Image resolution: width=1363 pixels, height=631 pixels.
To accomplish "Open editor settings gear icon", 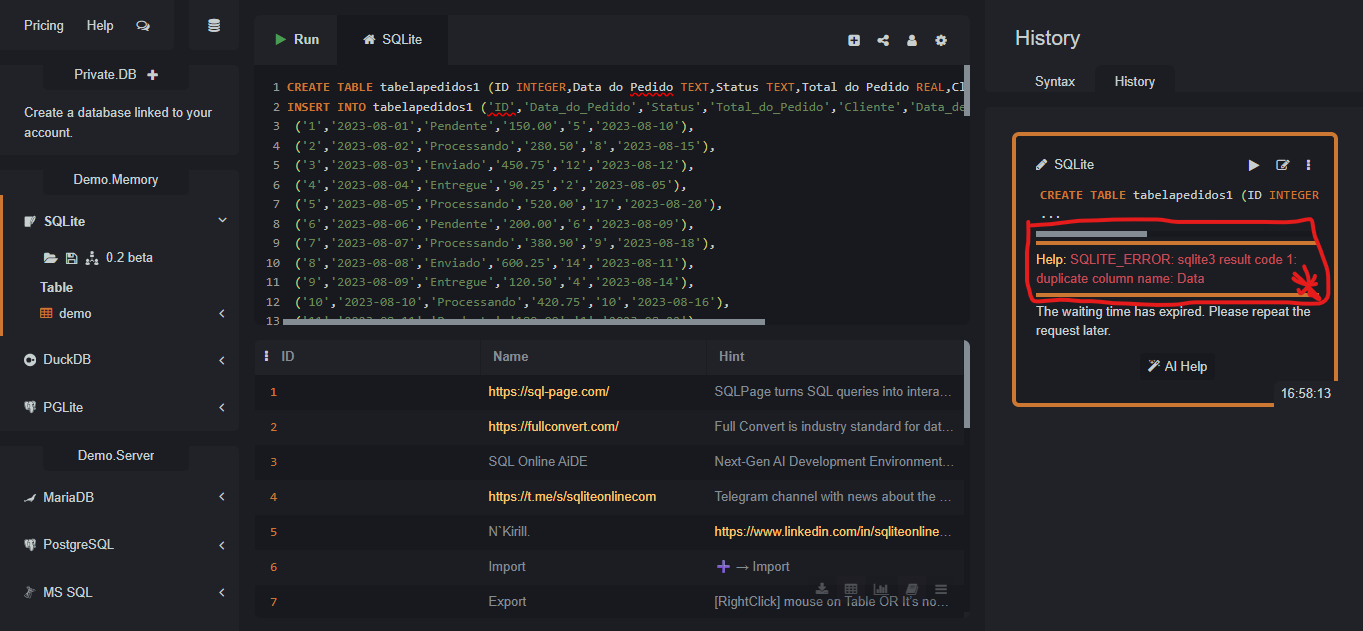I will click(x=941, y=40).
